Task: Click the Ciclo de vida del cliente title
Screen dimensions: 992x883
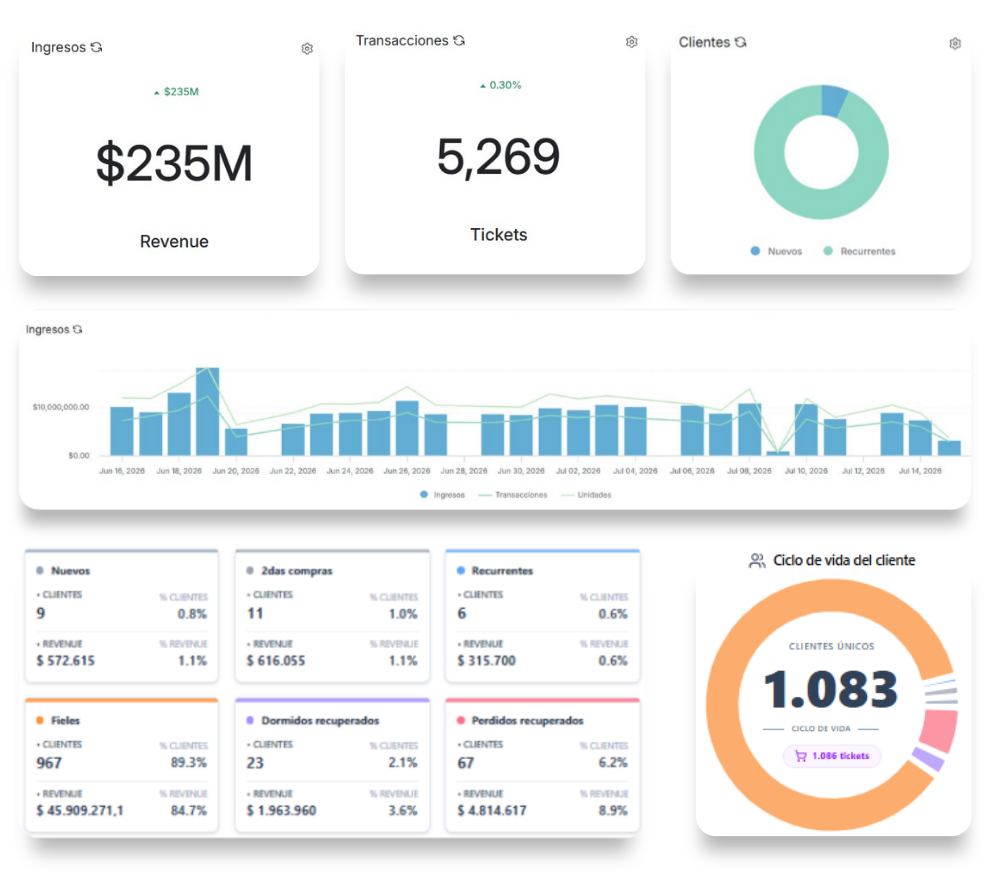Action: click(844, 560)
